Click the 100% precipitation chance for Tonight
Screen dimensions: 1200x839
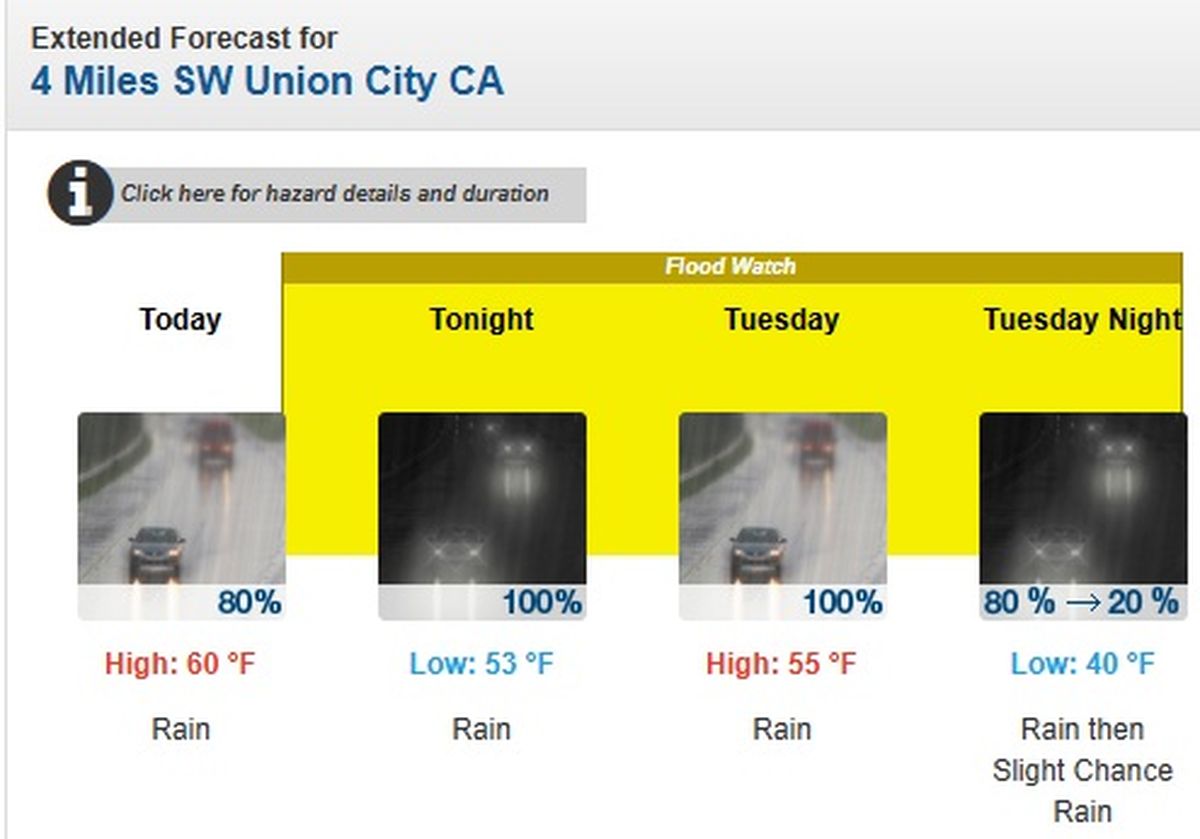coord(541,603)
